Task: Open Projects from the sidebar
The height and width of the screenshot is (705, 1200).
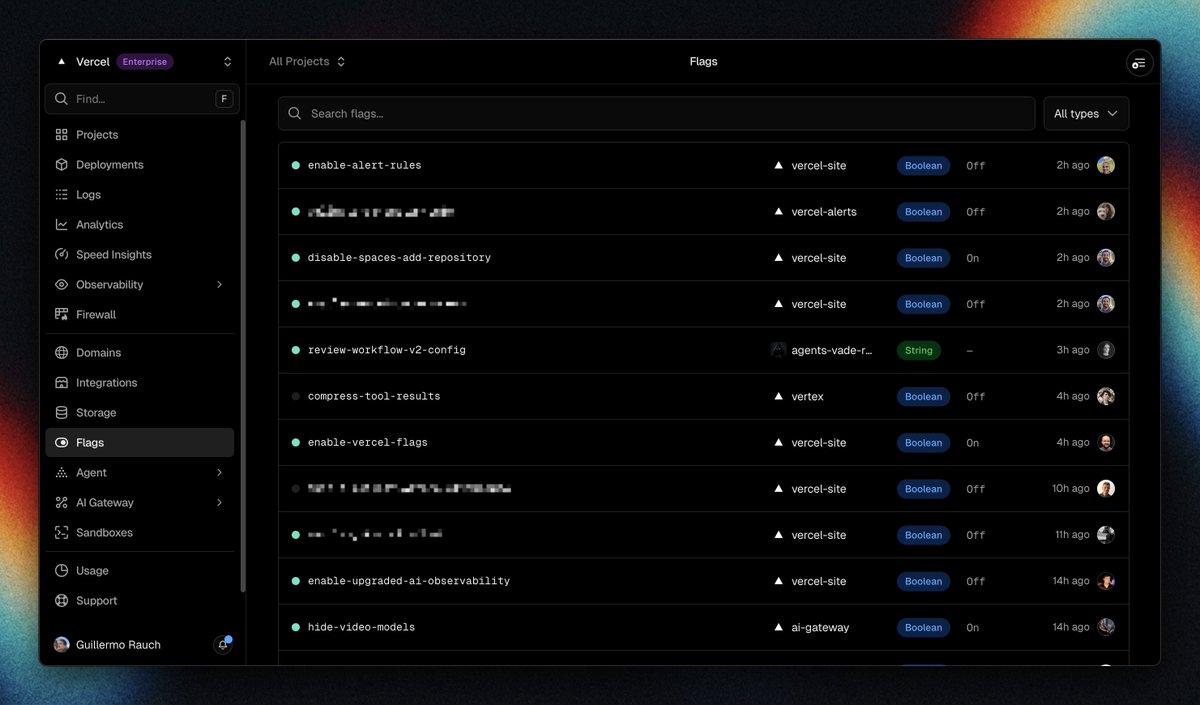Action: click(139, 135)
